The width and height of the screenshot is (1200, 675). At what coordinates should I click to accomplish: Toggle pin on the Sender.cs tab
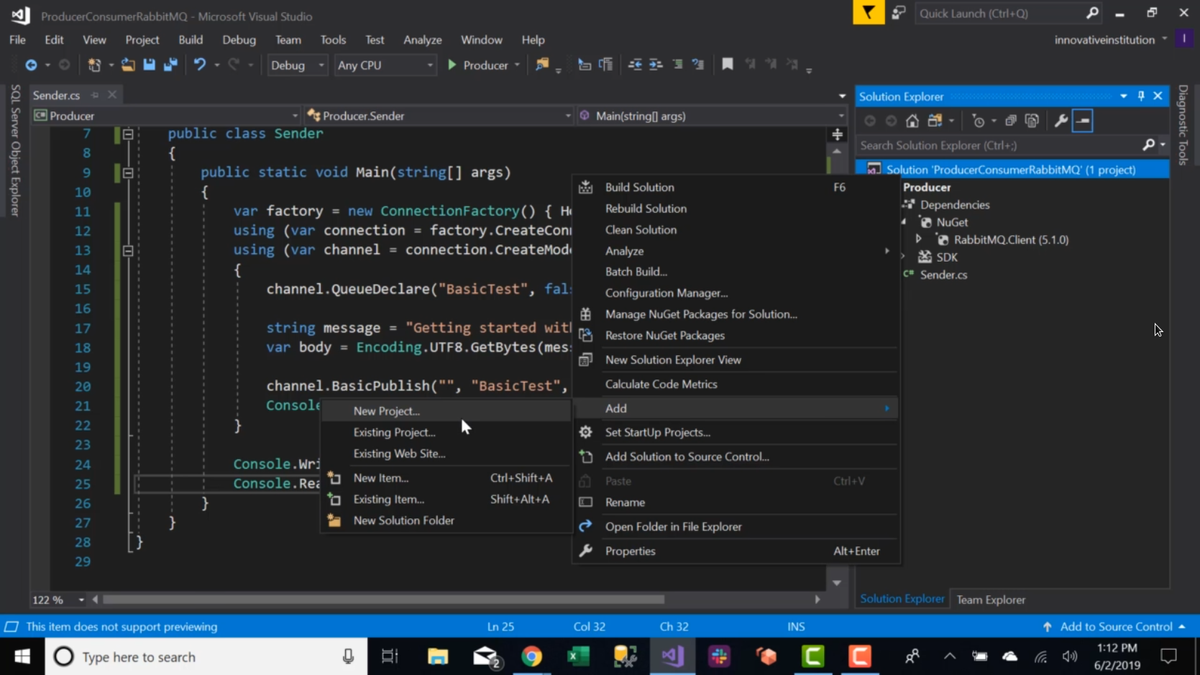[95, 96]
